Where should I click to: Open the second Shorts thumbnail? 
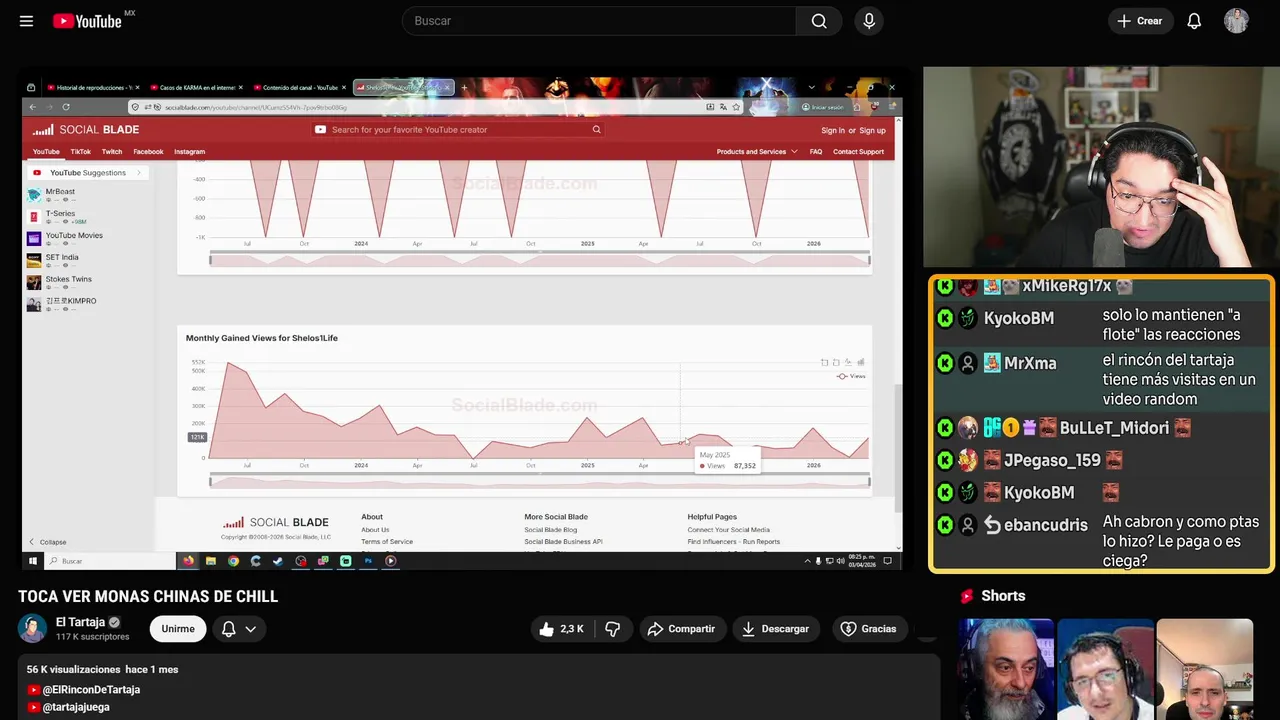tap(1105, 669)
